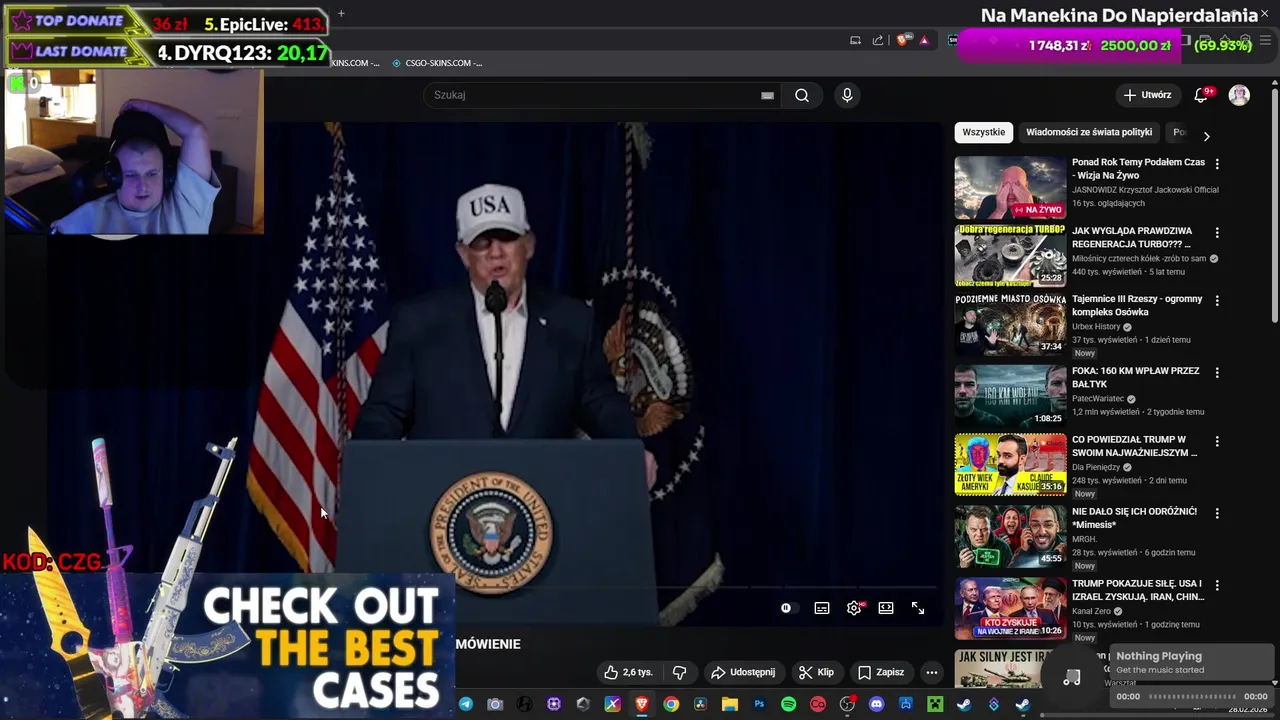Image resolution: width=1280 pixels, height=720 pixels.
Task: Click share page icon in address bar
Action: click(x=878, y=40)
